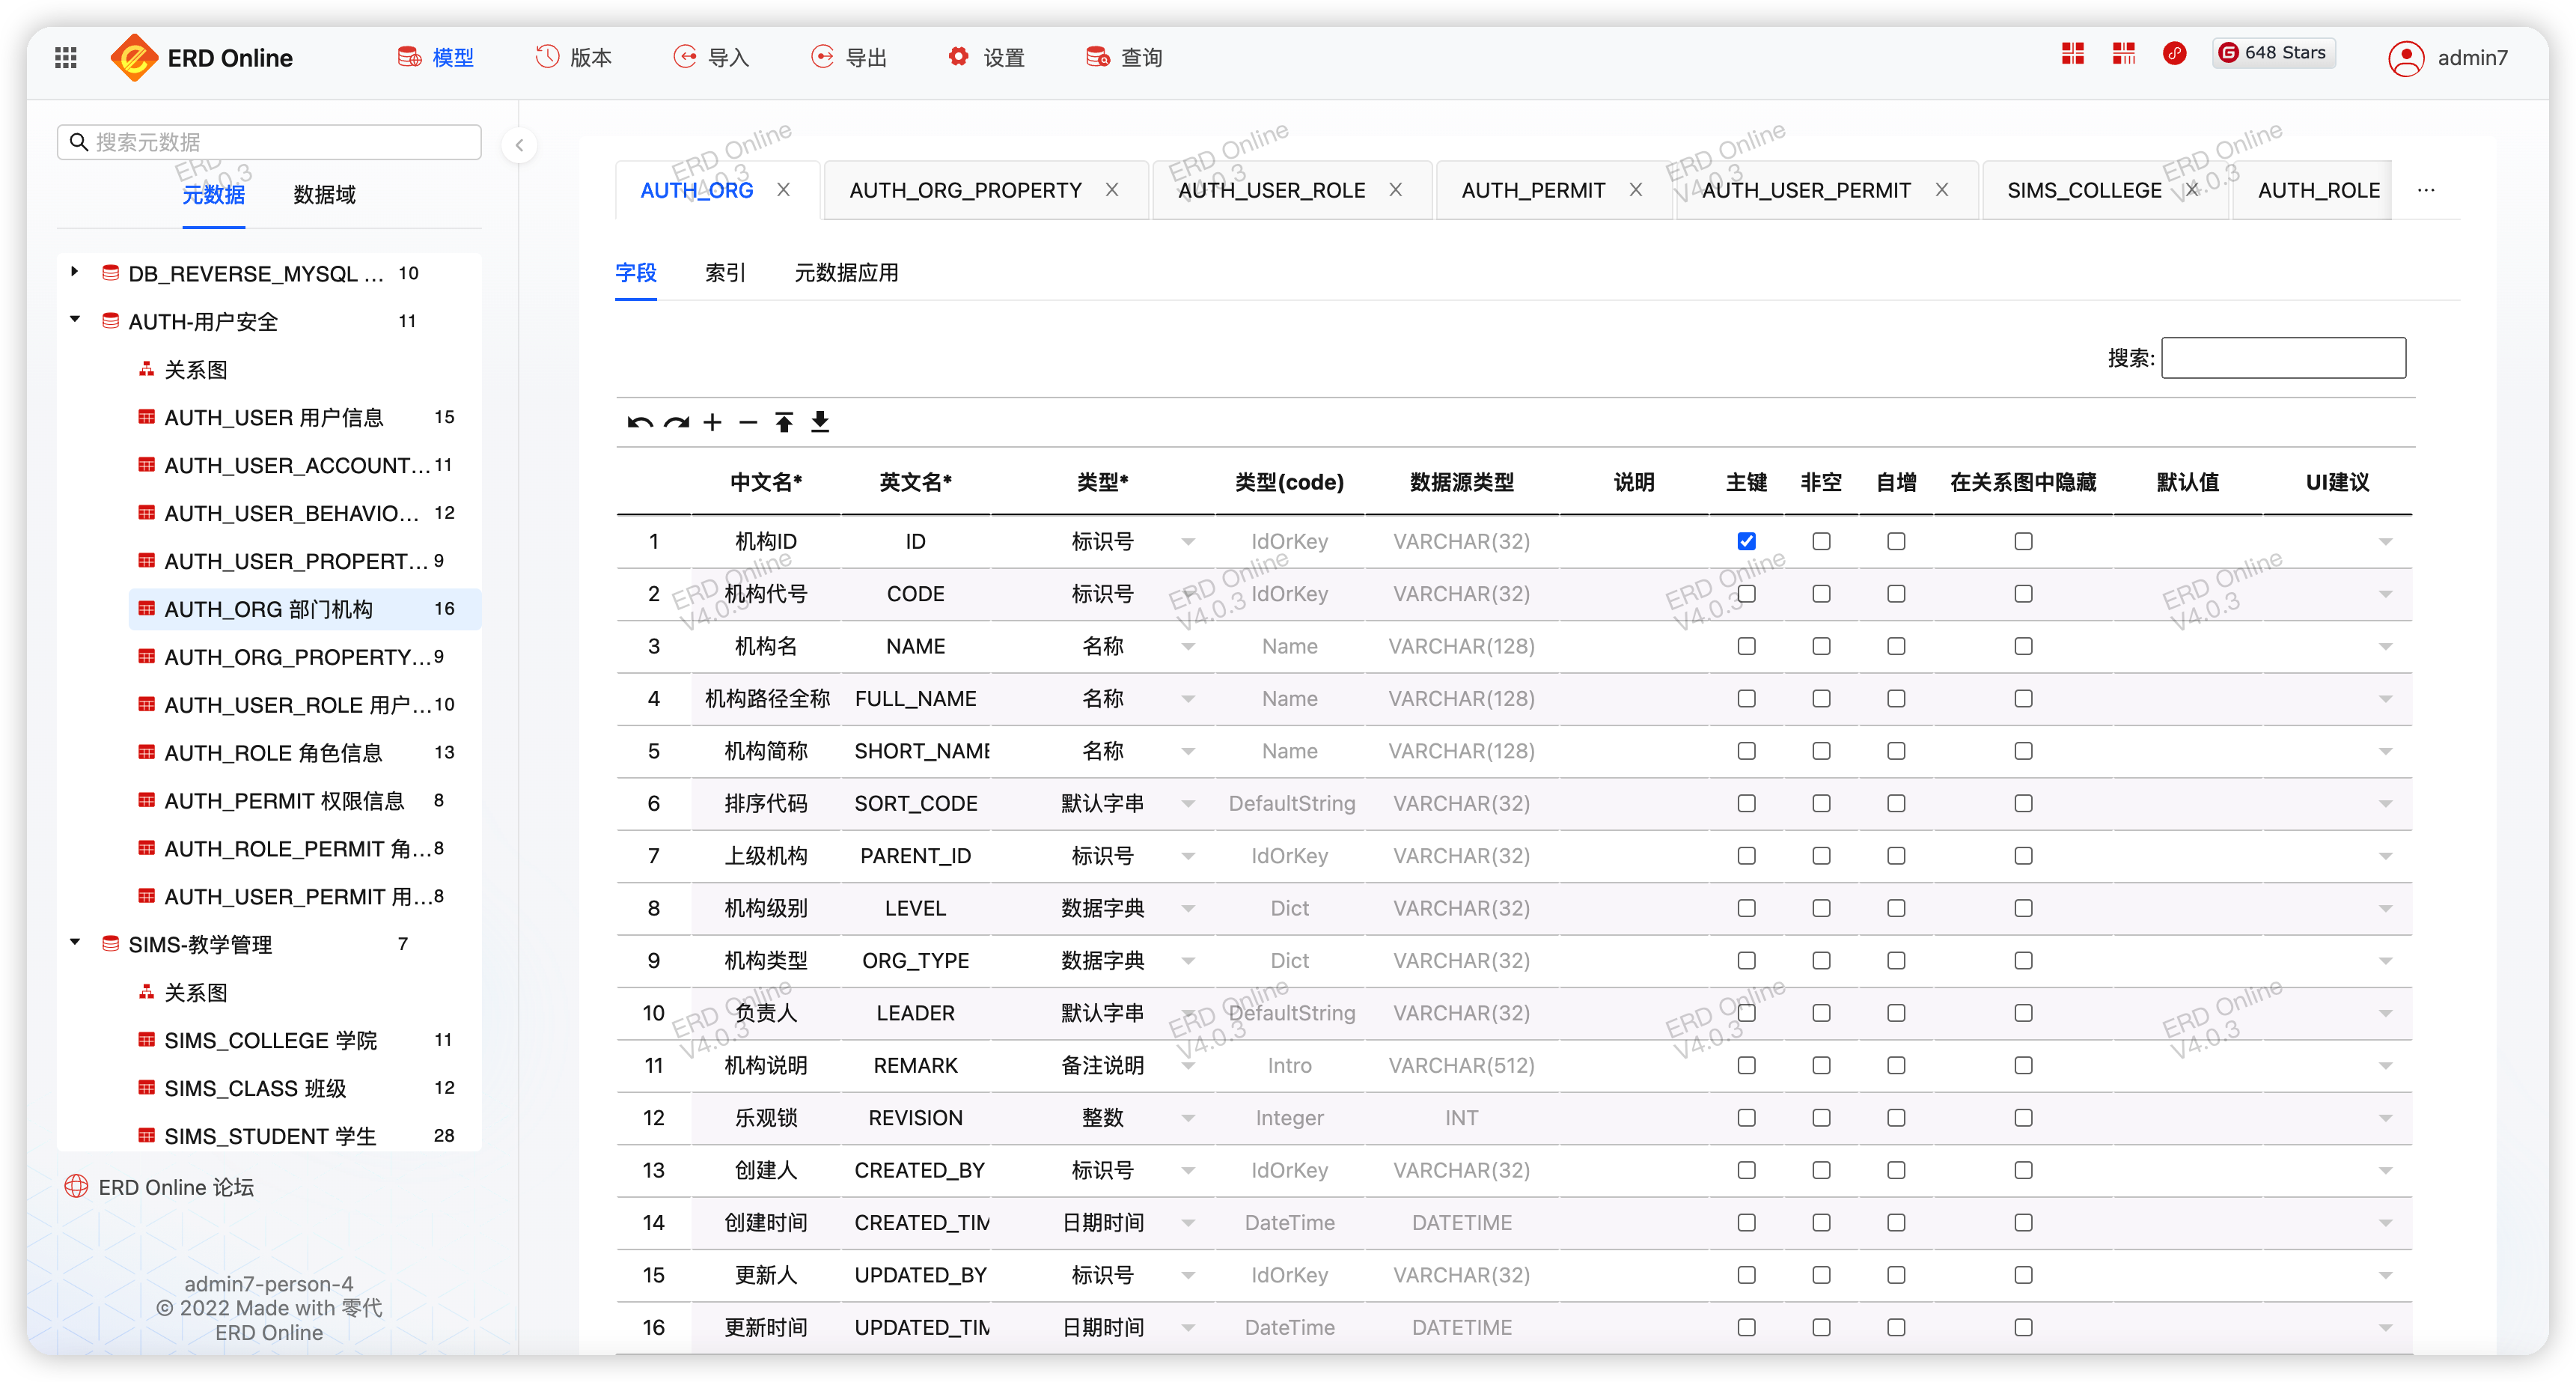This screenshot has height=1382, width=2576.
Task: Open the app grid launcher icon
Action: tap(66, 58)
